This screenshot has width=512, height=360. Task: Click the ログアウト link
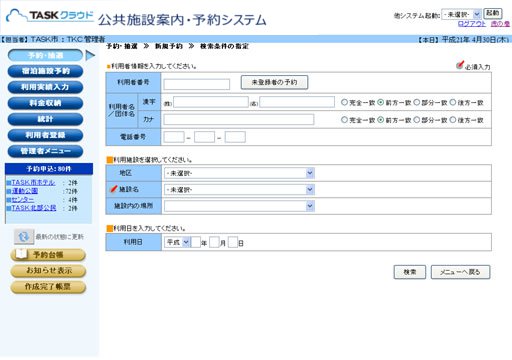(472, 24)
